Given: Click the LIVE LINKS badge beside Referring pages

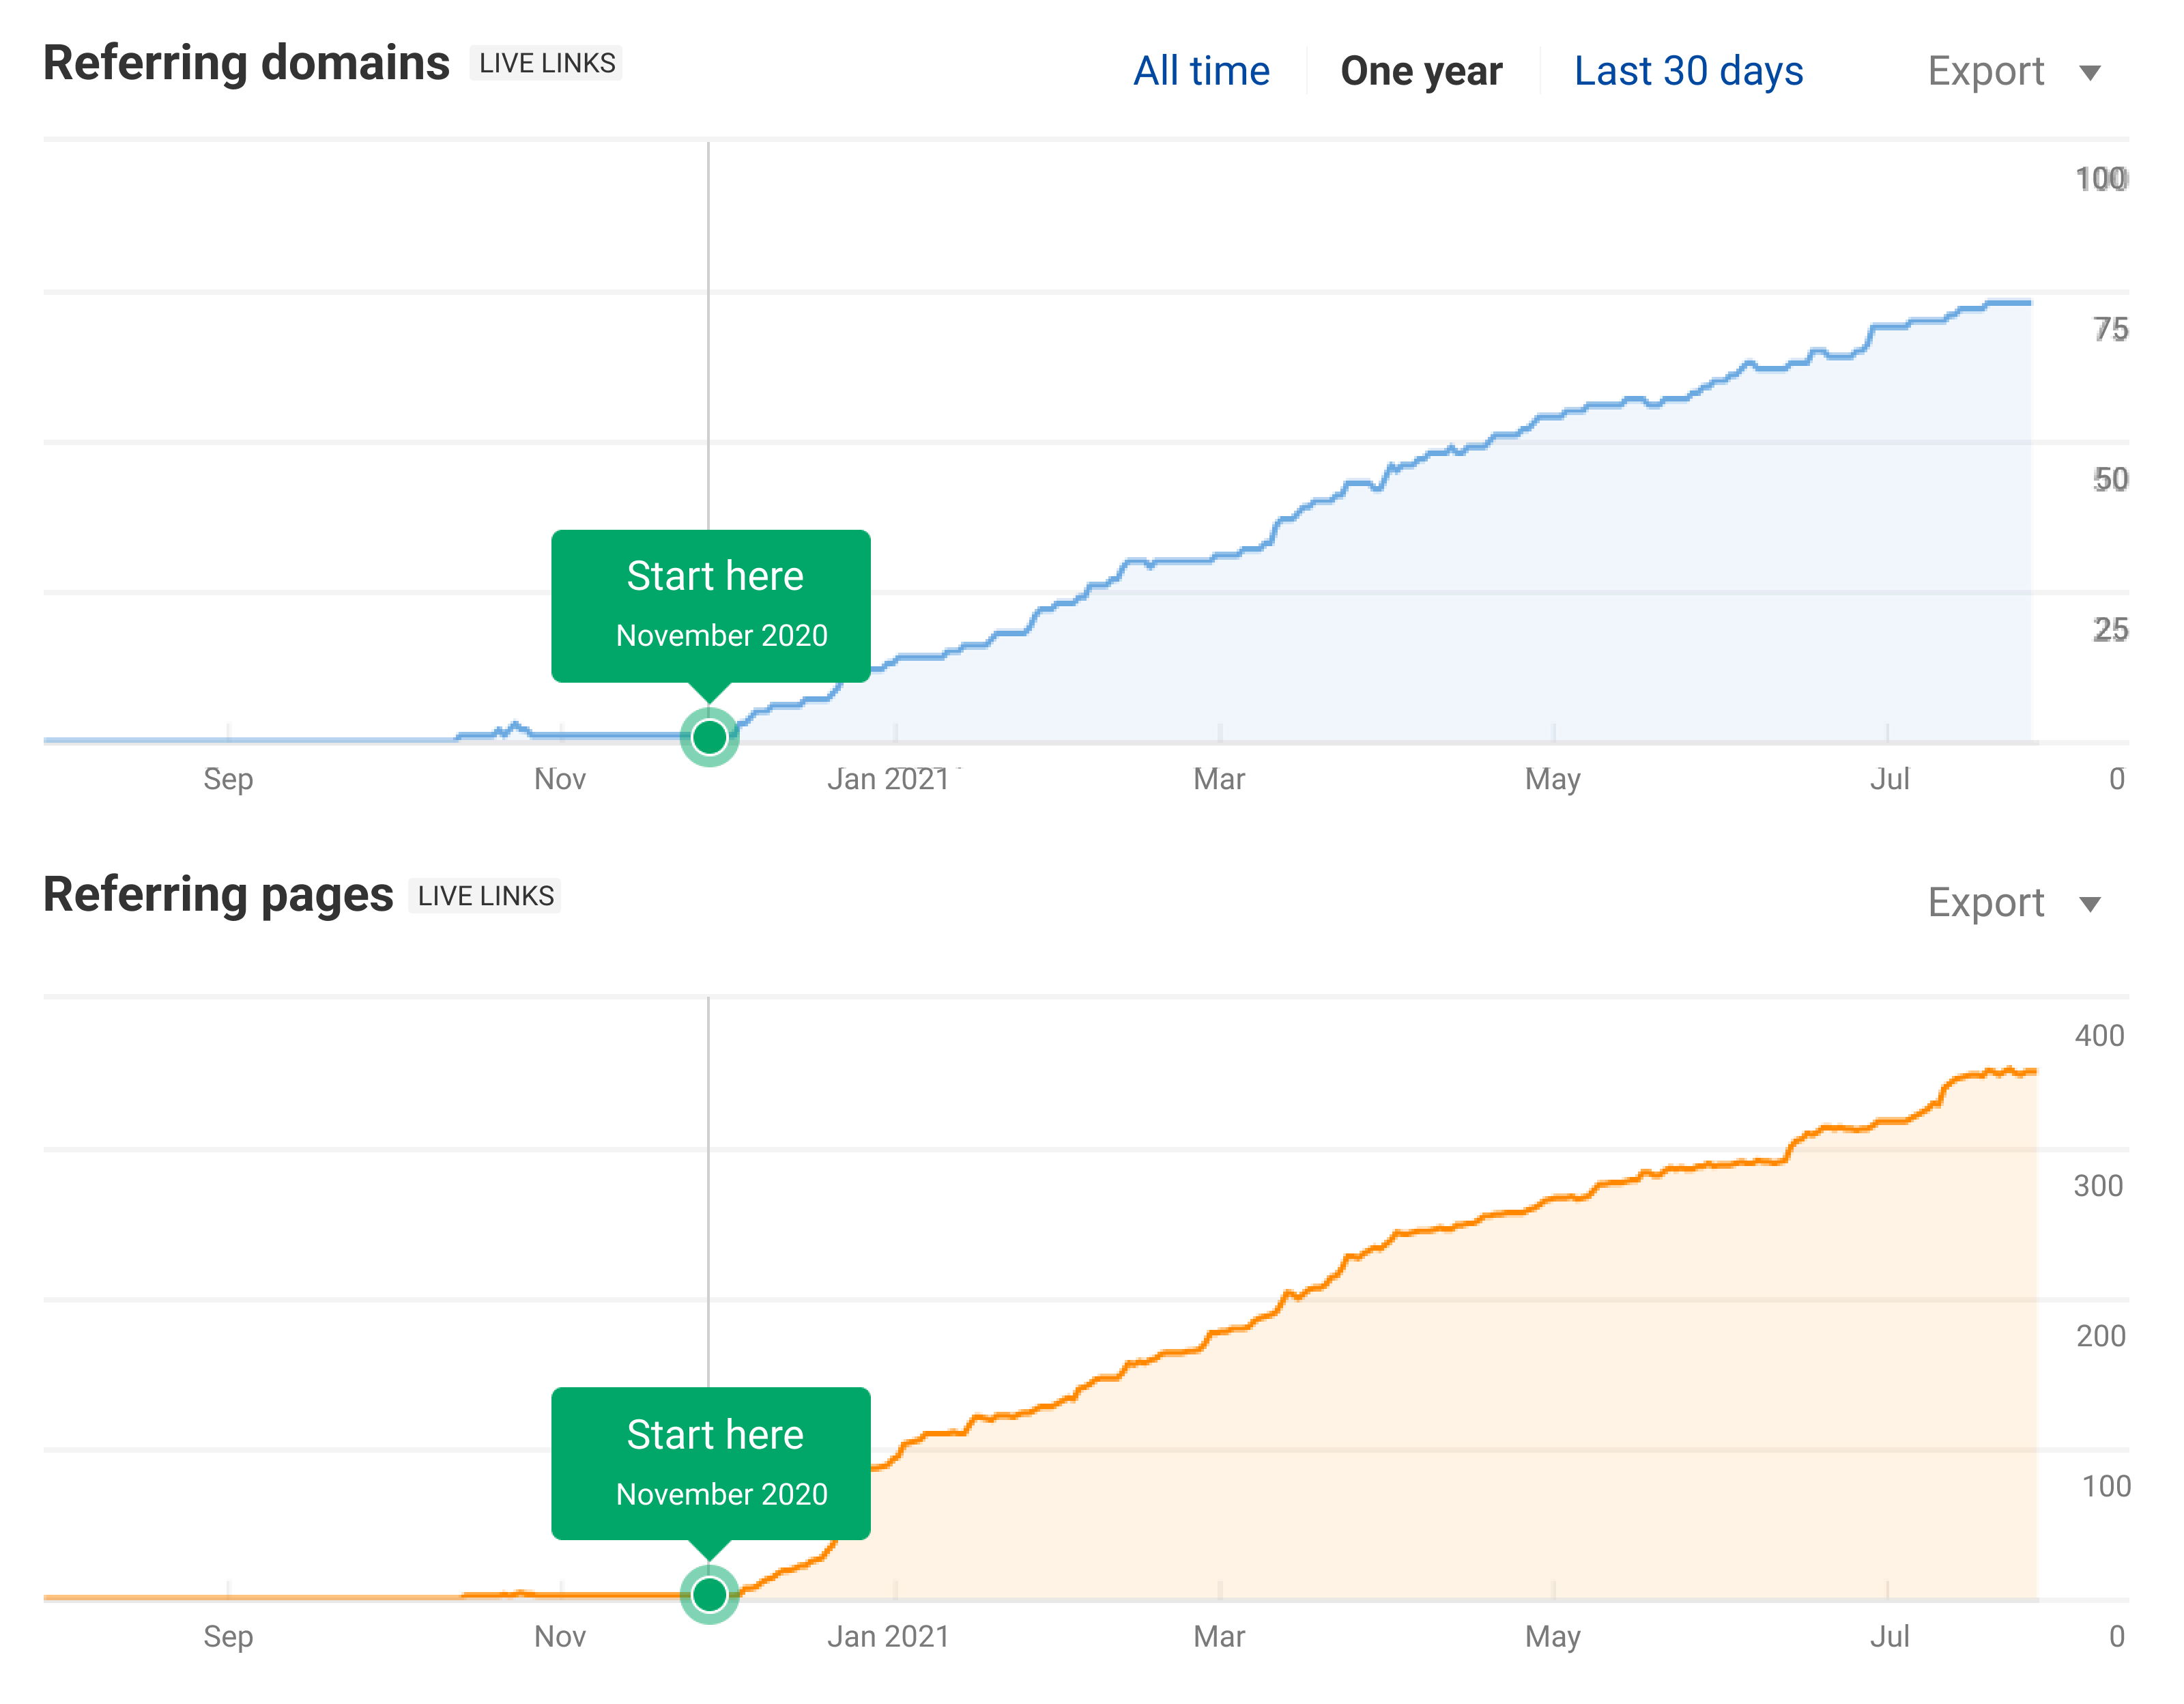Looking at the screenshot, I should (486, 896).
